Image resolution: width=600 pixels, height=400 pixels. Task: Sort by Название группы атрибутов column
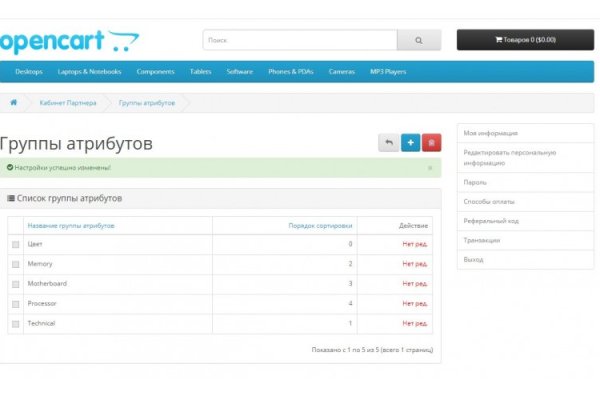tap(71, 226)
